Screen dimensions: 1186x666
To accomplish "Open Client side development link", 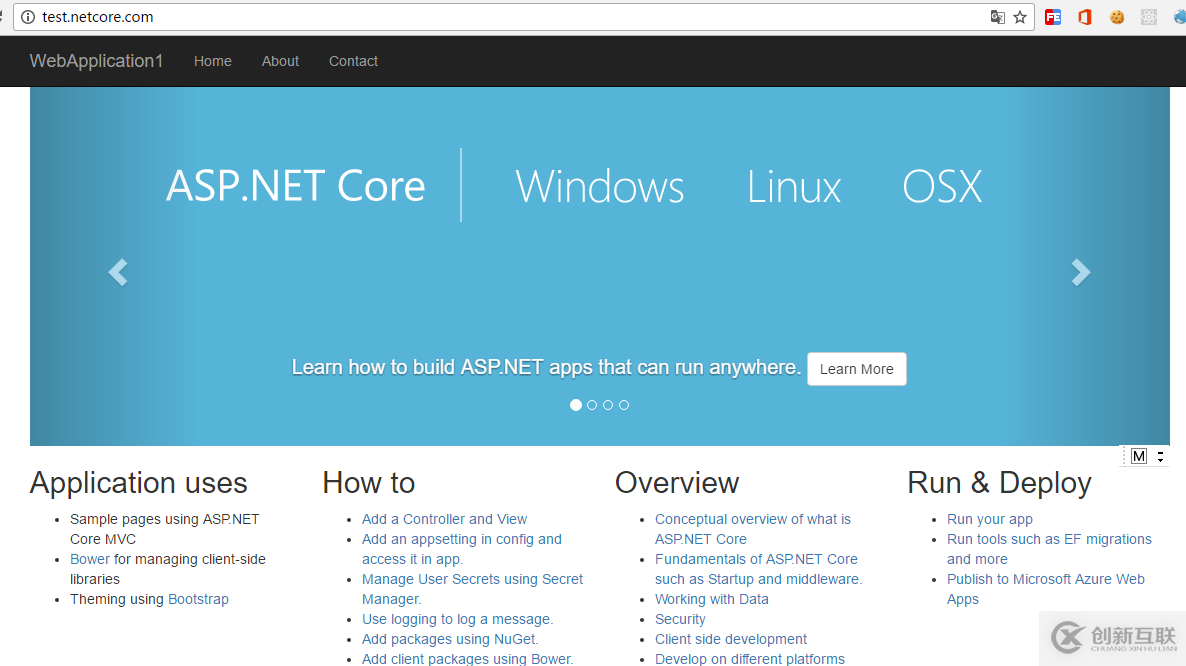I will [731, 639].
